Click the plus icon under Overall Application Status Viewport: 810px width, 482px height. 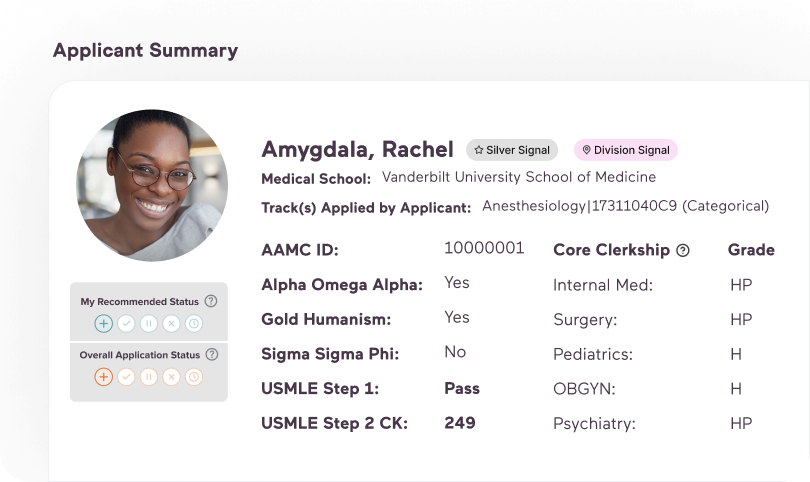(x=104, y=377)
